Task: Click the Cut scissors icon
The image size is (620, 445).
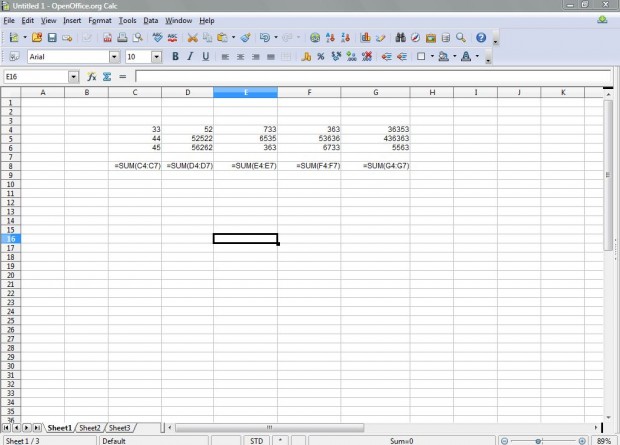Action: tap(189, 38)
